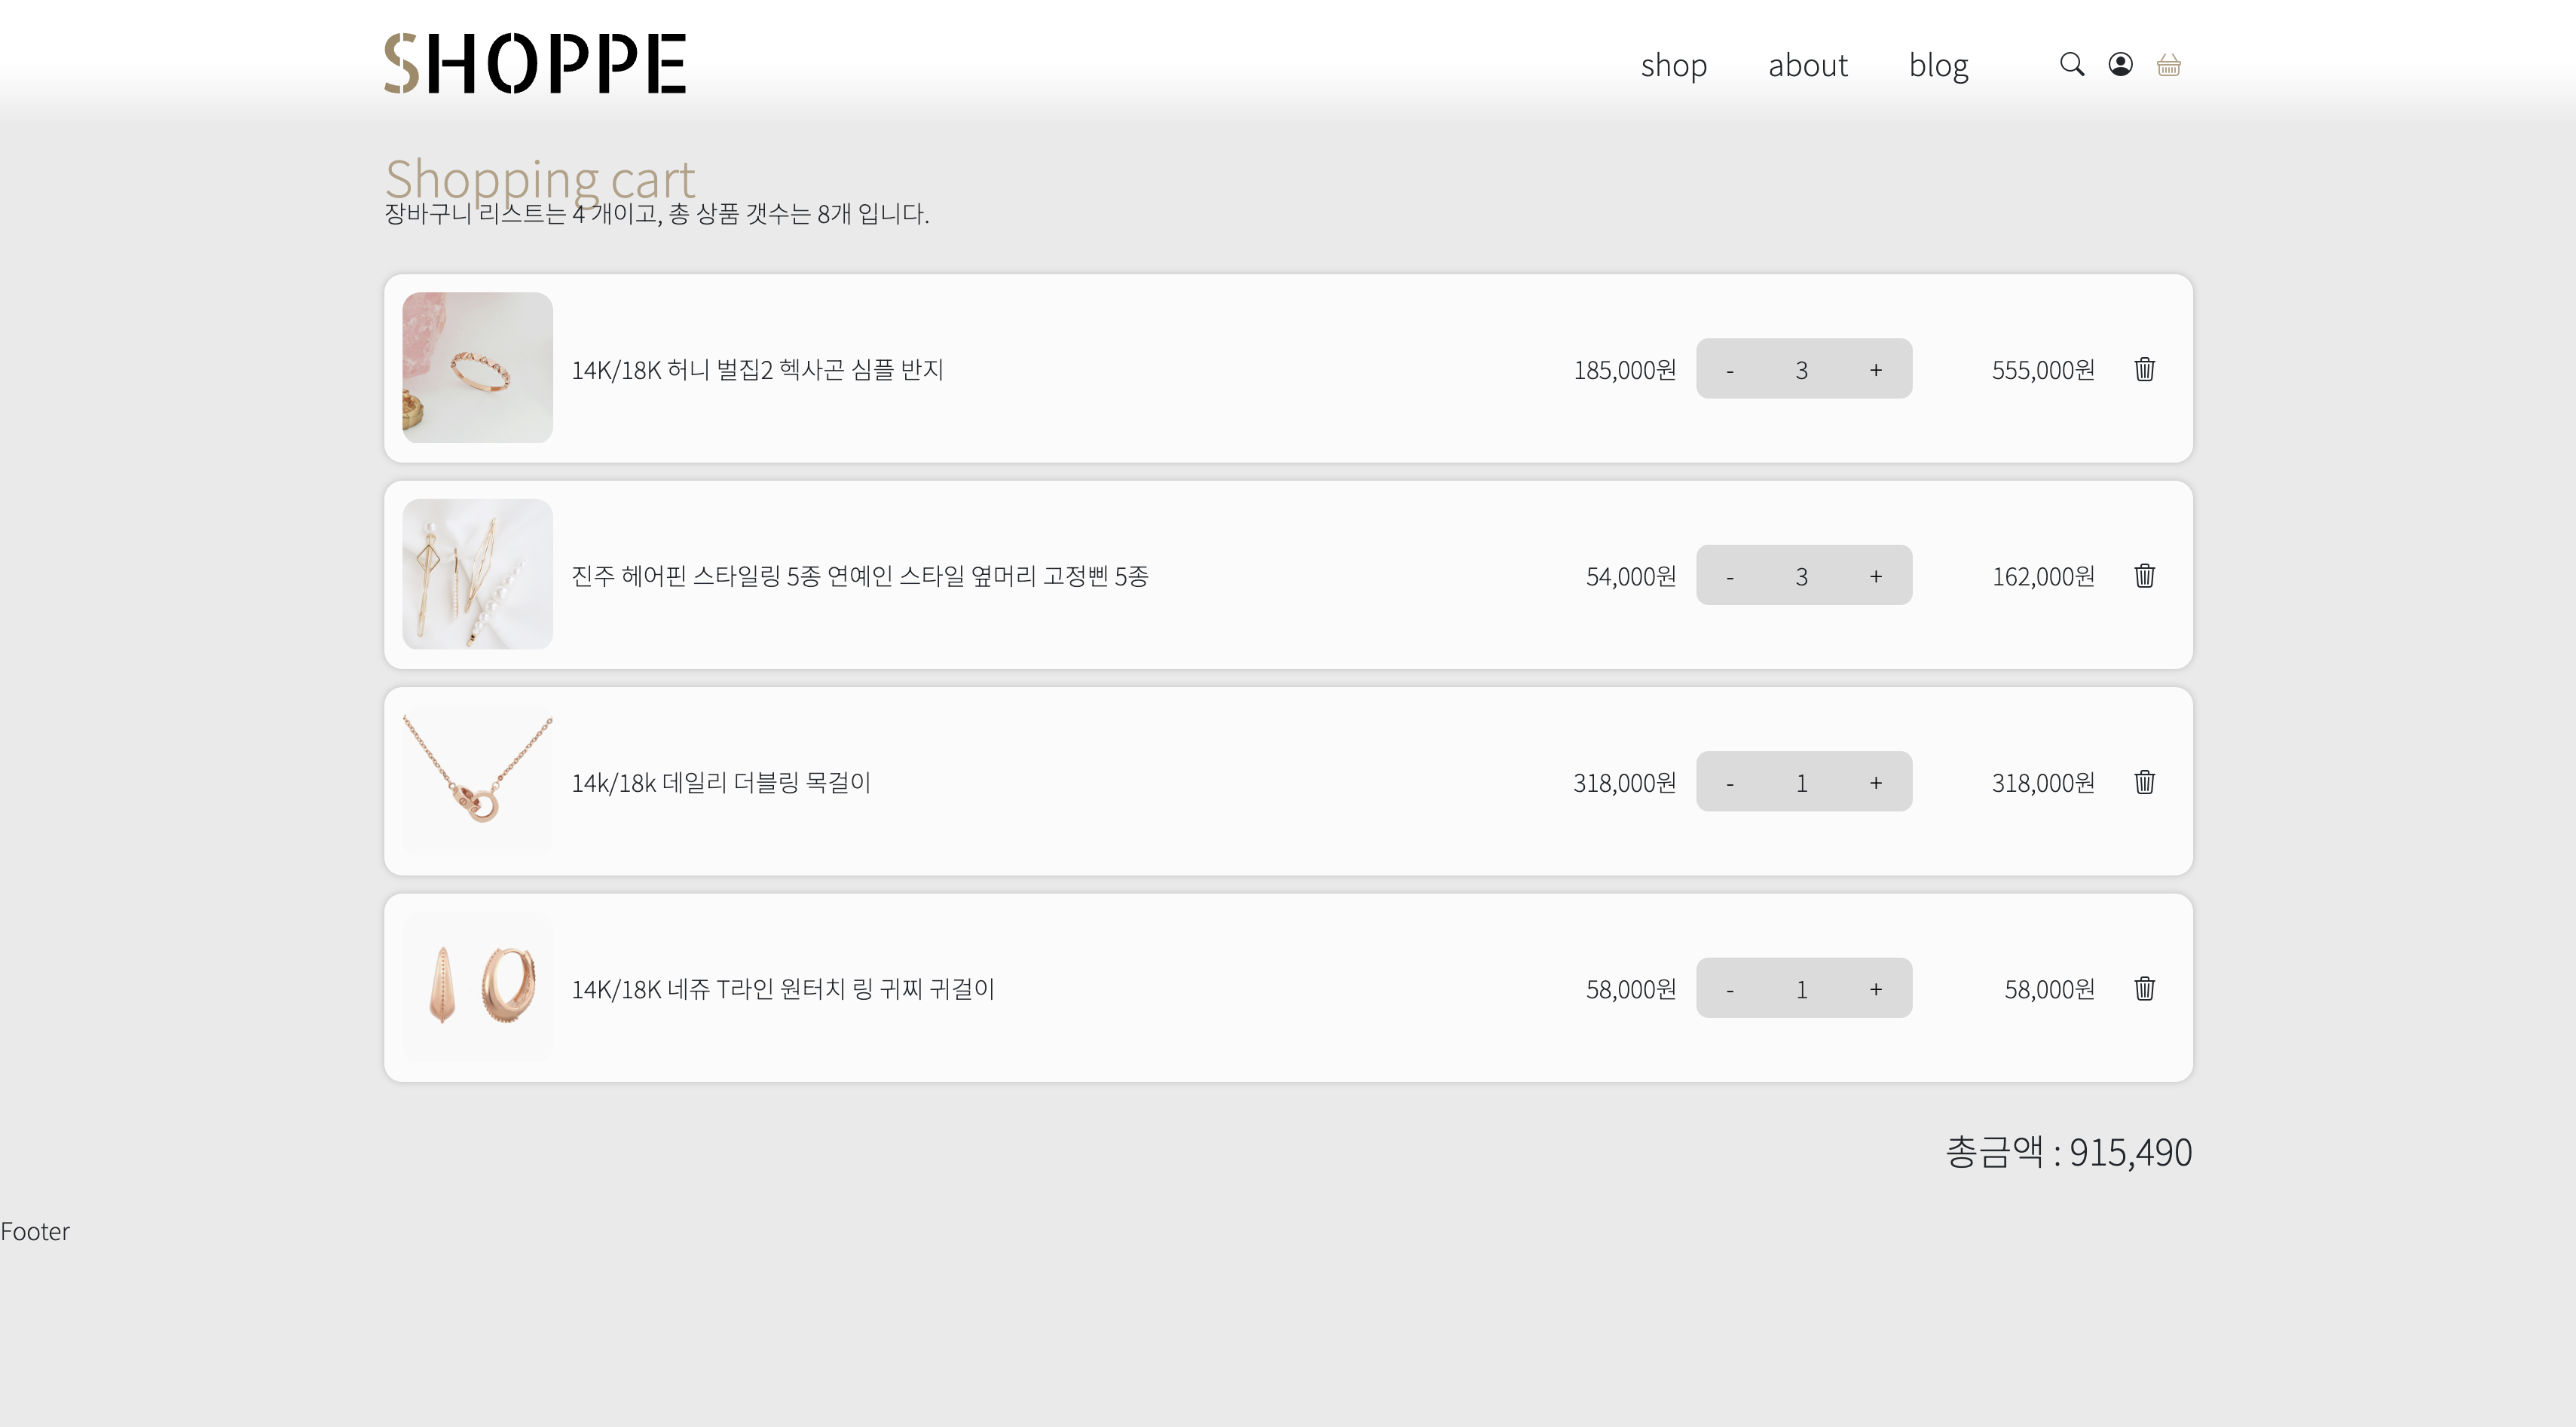This screenshot has width=2576, height=1427.
Task: Decrease quantity of the hexagon ring
Action: pyautogui.click(x=1730, y=369)
